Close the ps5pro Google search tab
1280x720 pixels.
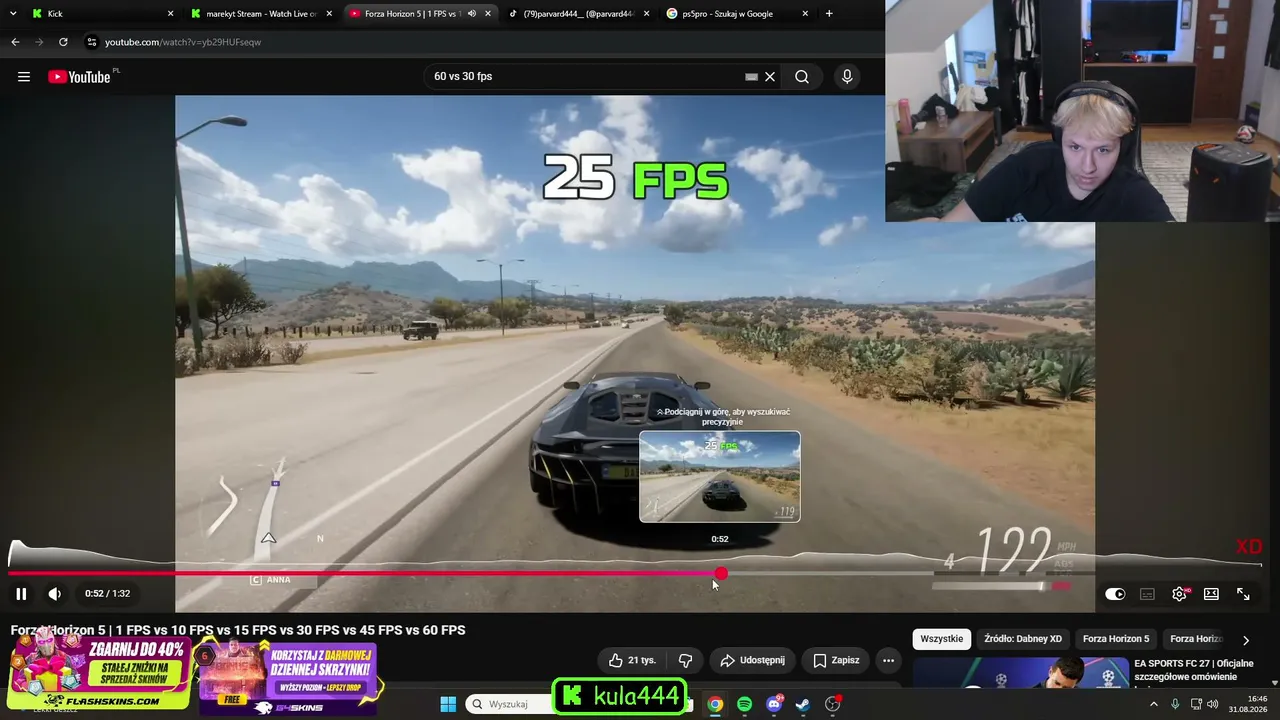tap(805, 14)
